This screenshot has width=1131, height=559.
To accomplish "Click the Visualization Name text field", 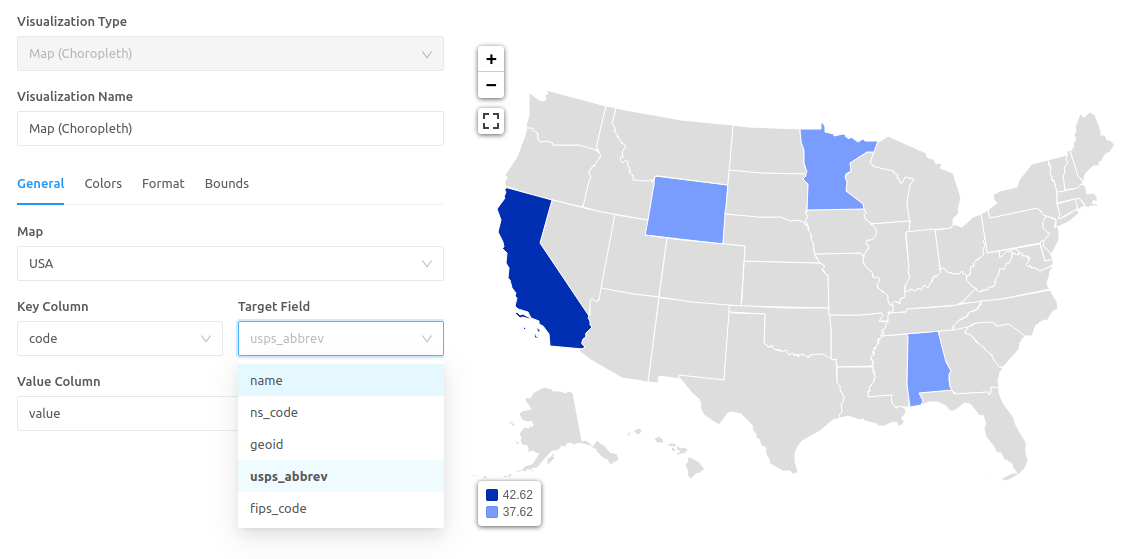I will [x=230, y=128].
